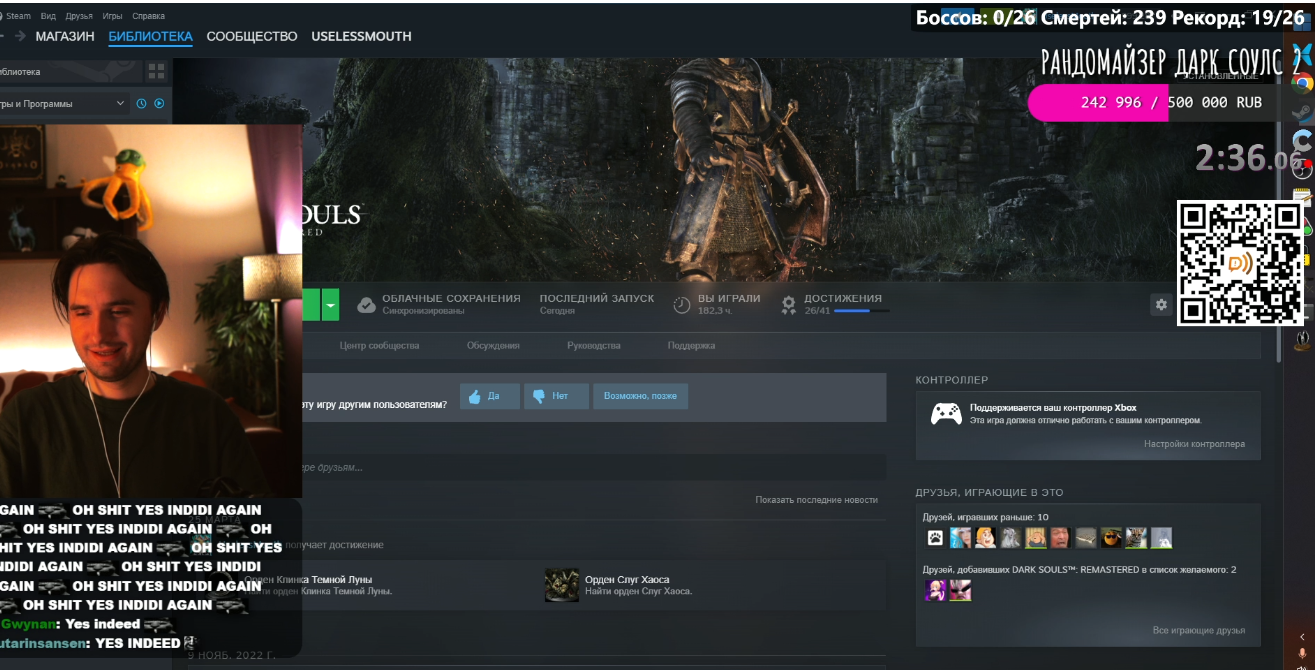Select БИБЛИОТЕКА tab
The width and height of the screenshot is (1315, 670).
tap(150, 36)
